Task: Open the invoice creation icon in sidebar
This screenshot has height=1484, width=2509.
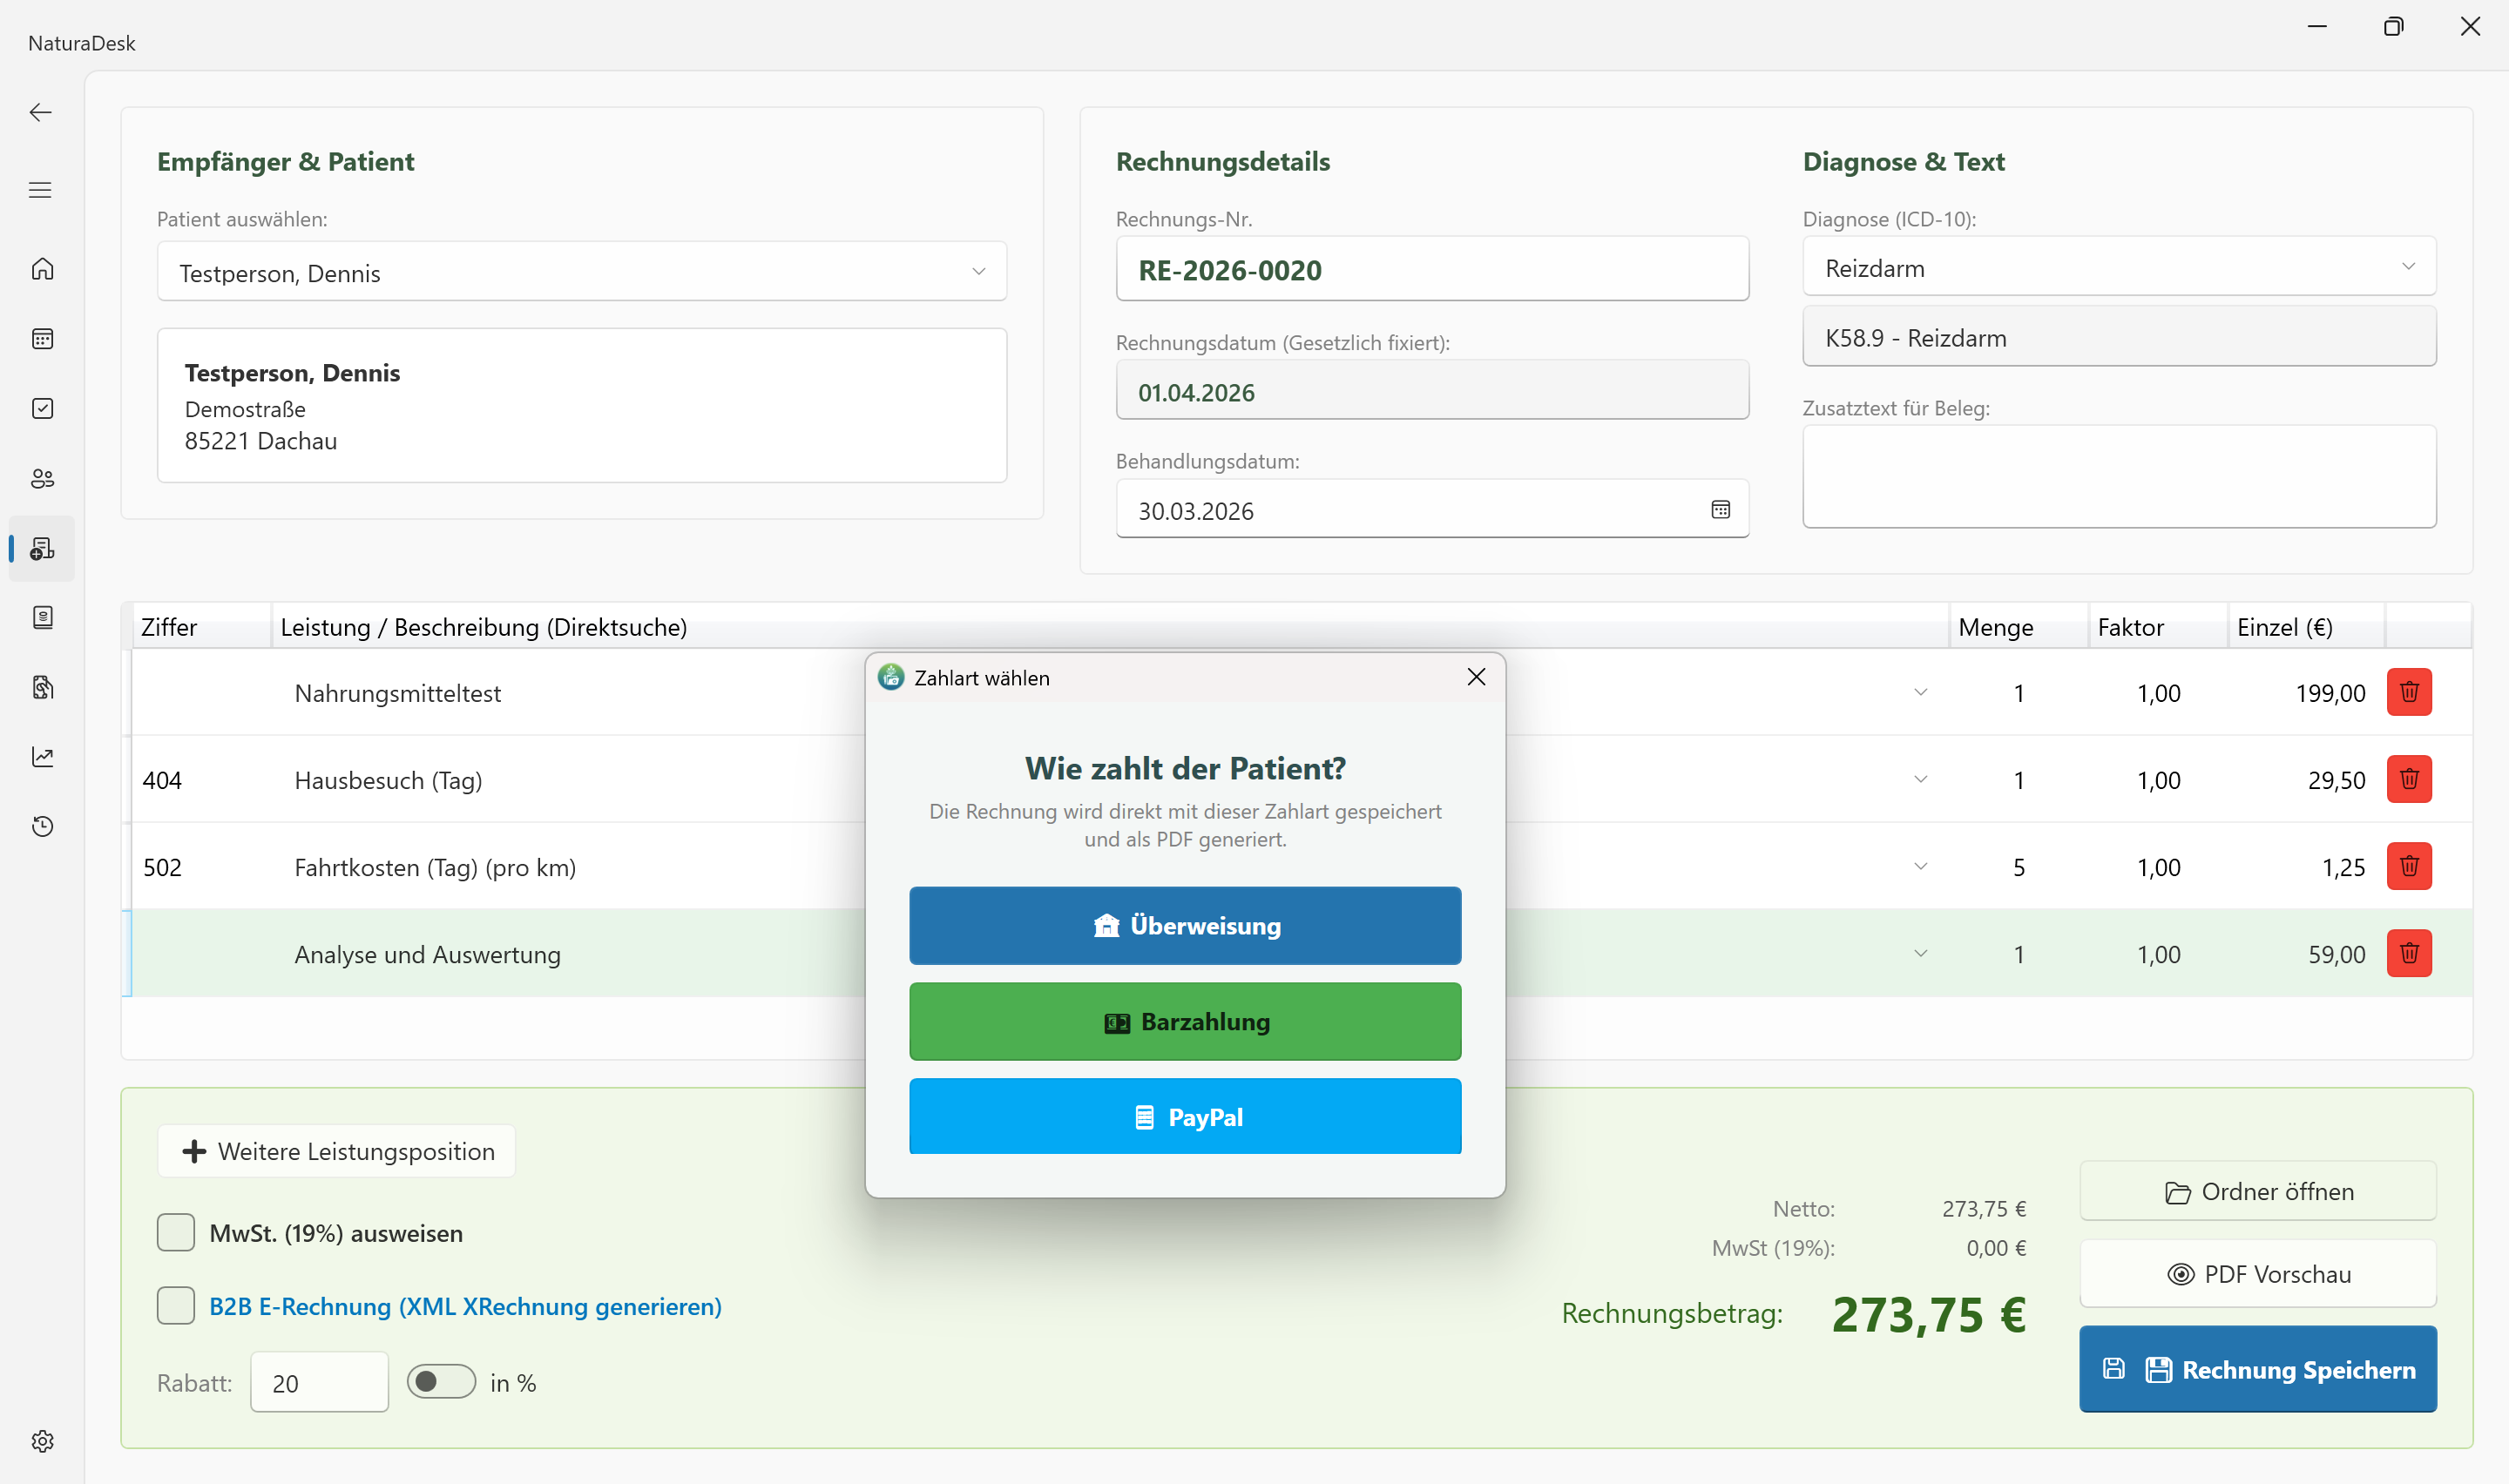Action: point(42,548)
